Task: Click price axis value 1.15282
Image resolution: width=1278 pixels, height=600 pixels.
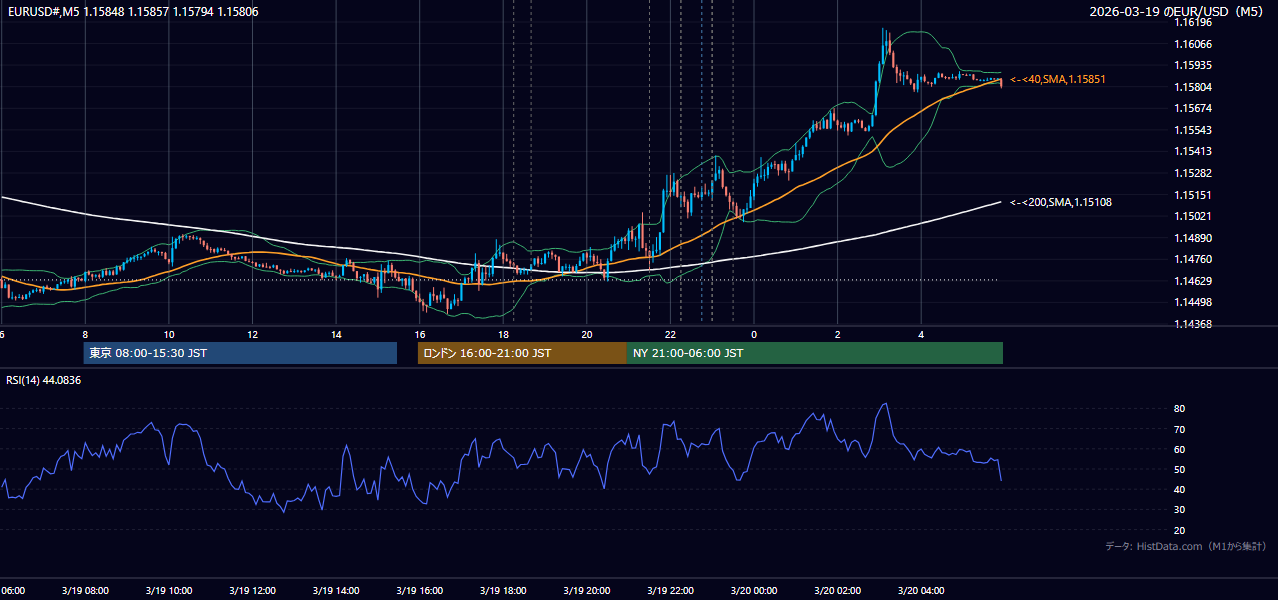Action: (x=1192, y=173)
